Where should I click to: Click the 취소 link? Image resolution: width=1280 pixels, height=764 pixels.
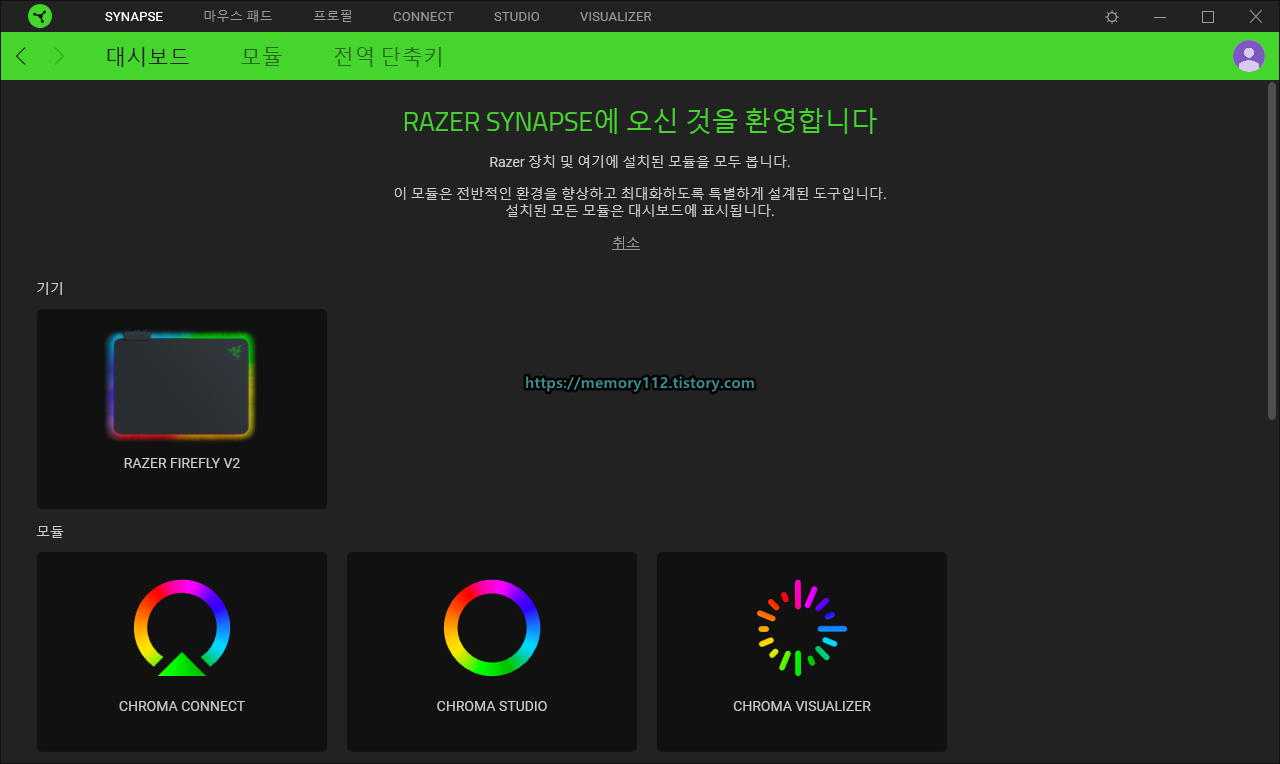tap(626, 243)
